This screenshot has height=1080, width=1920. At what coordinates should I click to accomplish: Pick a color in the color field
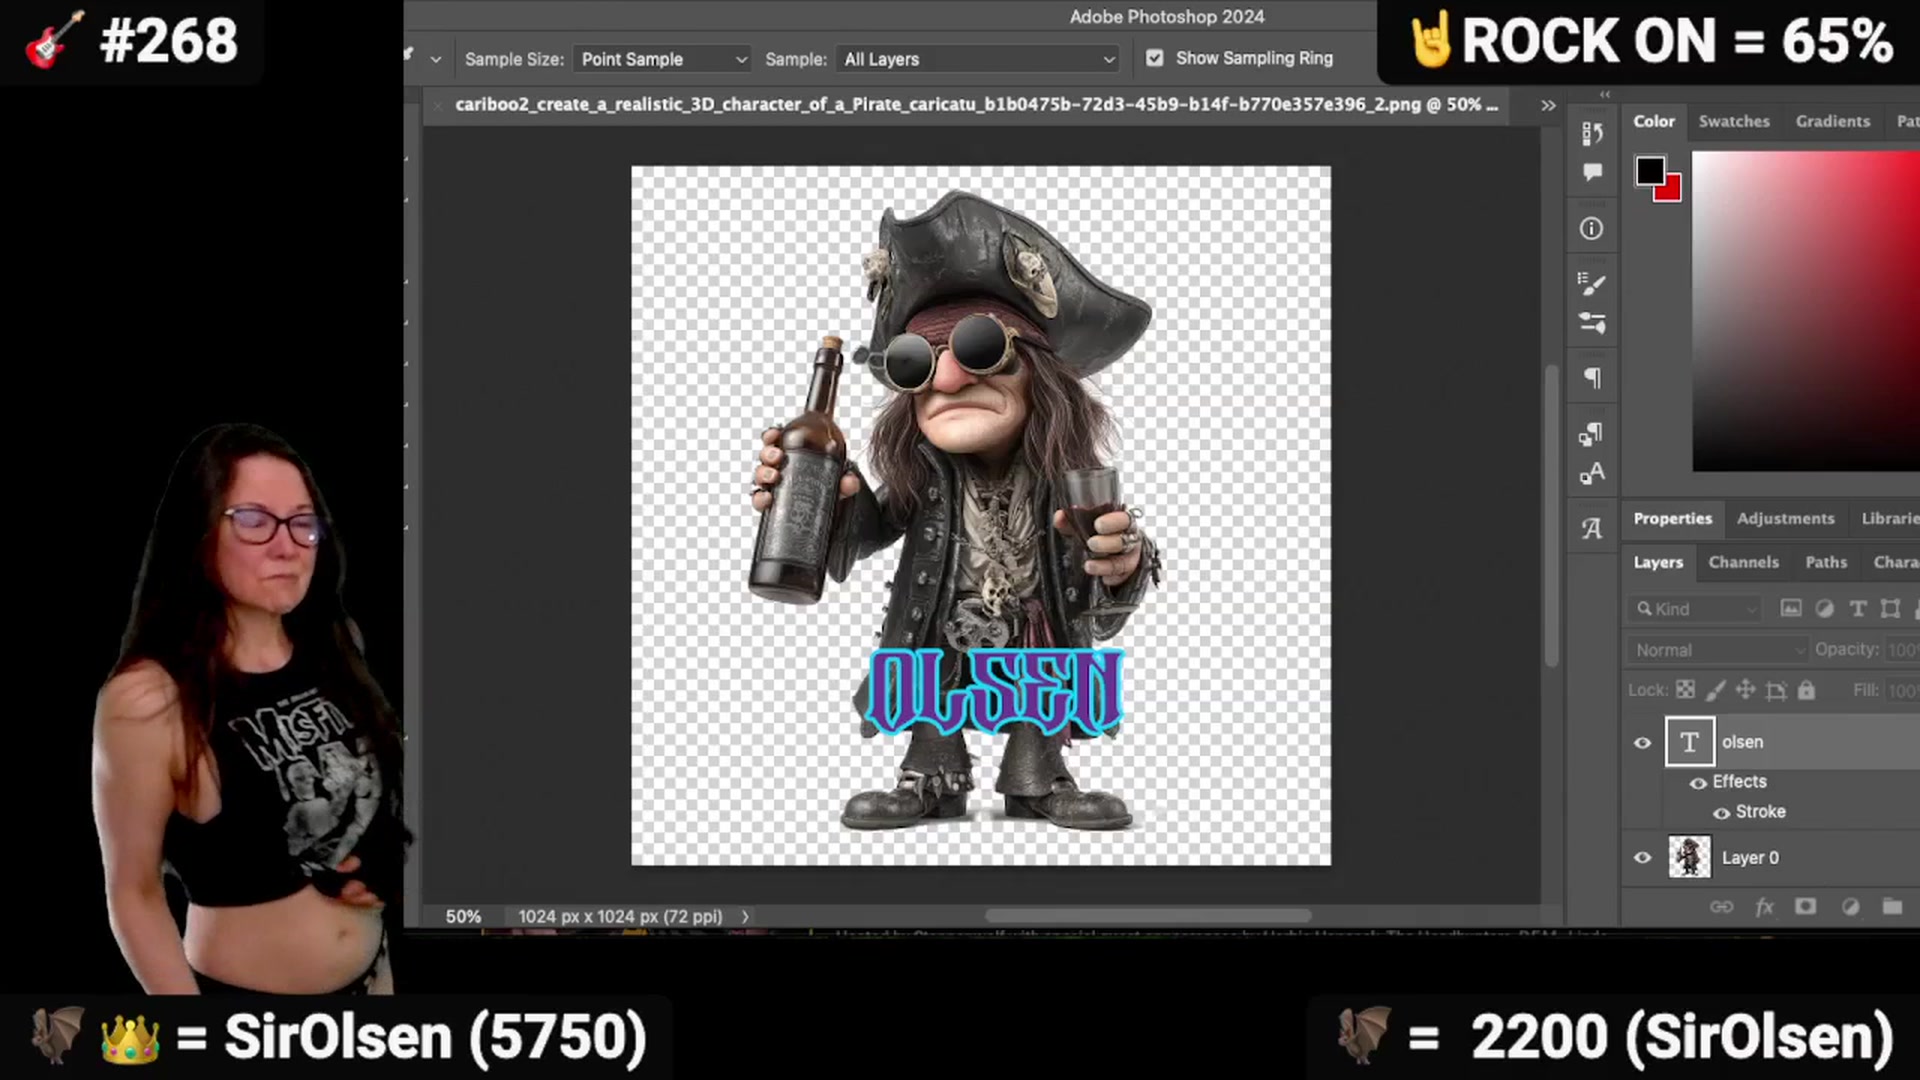[1806, 311]
